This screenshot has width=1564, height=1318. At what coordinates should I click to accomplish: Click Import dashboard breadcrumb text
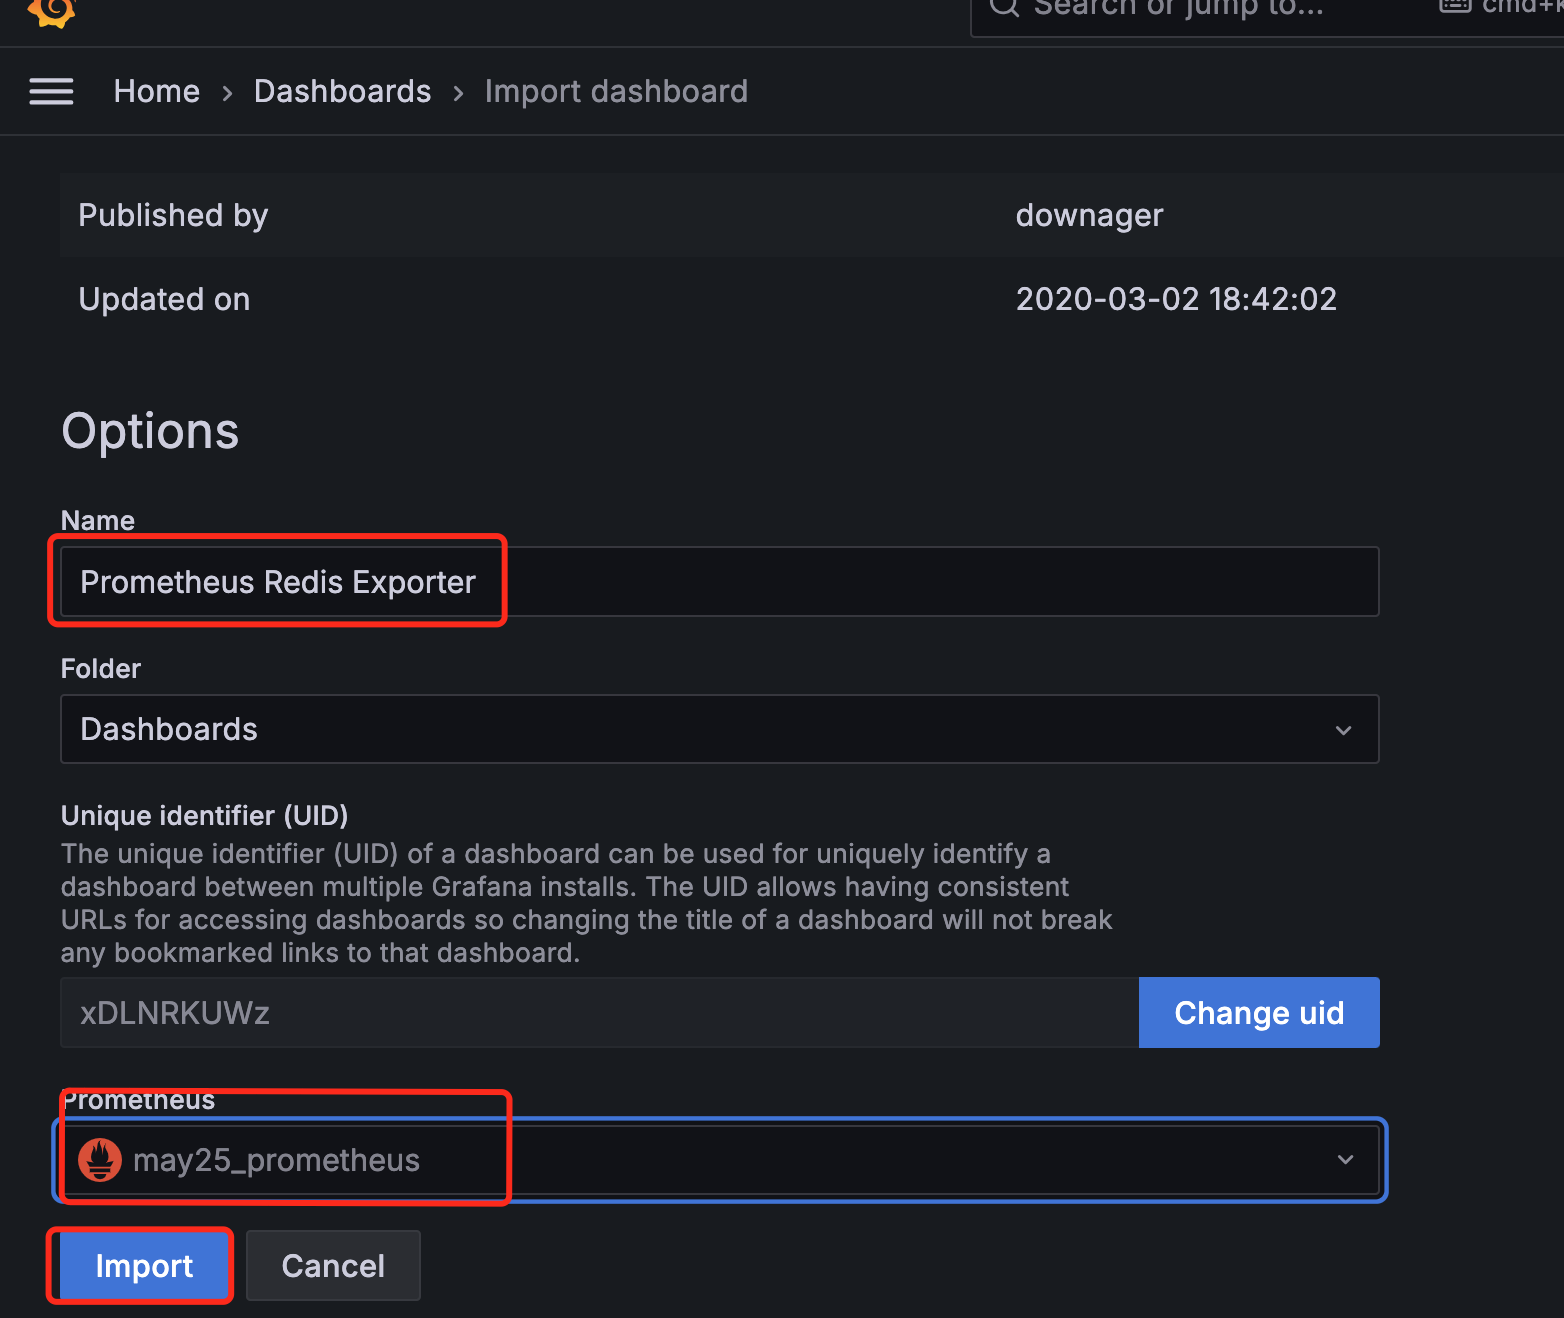(x=616, y=92)
